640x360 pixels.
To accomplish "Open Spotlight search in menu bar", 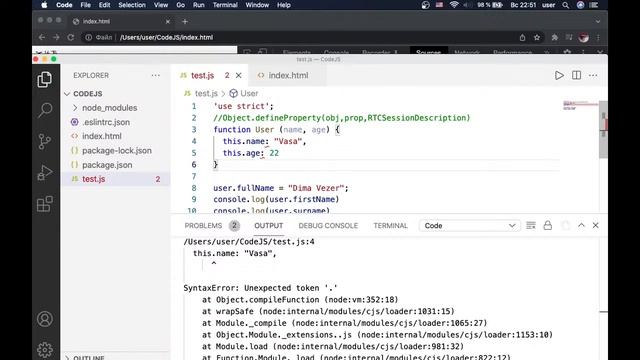I will click(566, 5).
